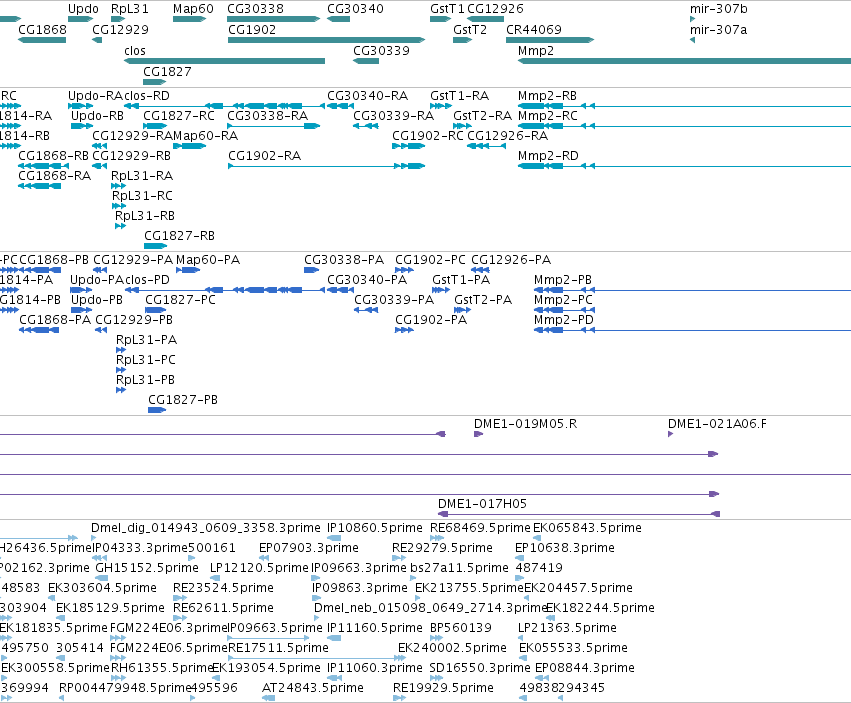Click the GstT2-RA transcript label

coord(482,116)
